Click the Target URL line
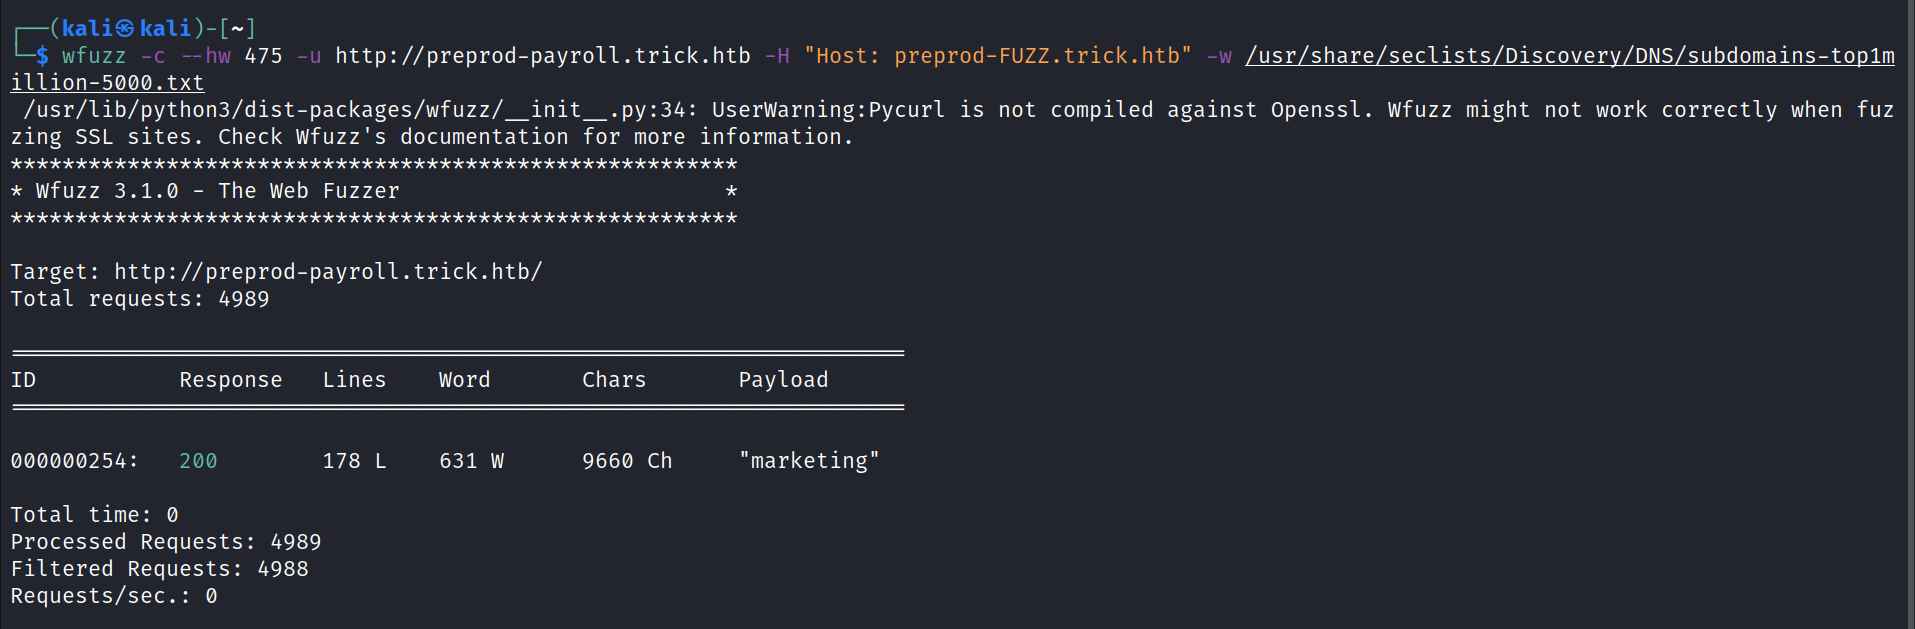Viewport: 1915px width, 629px height. 276,272
